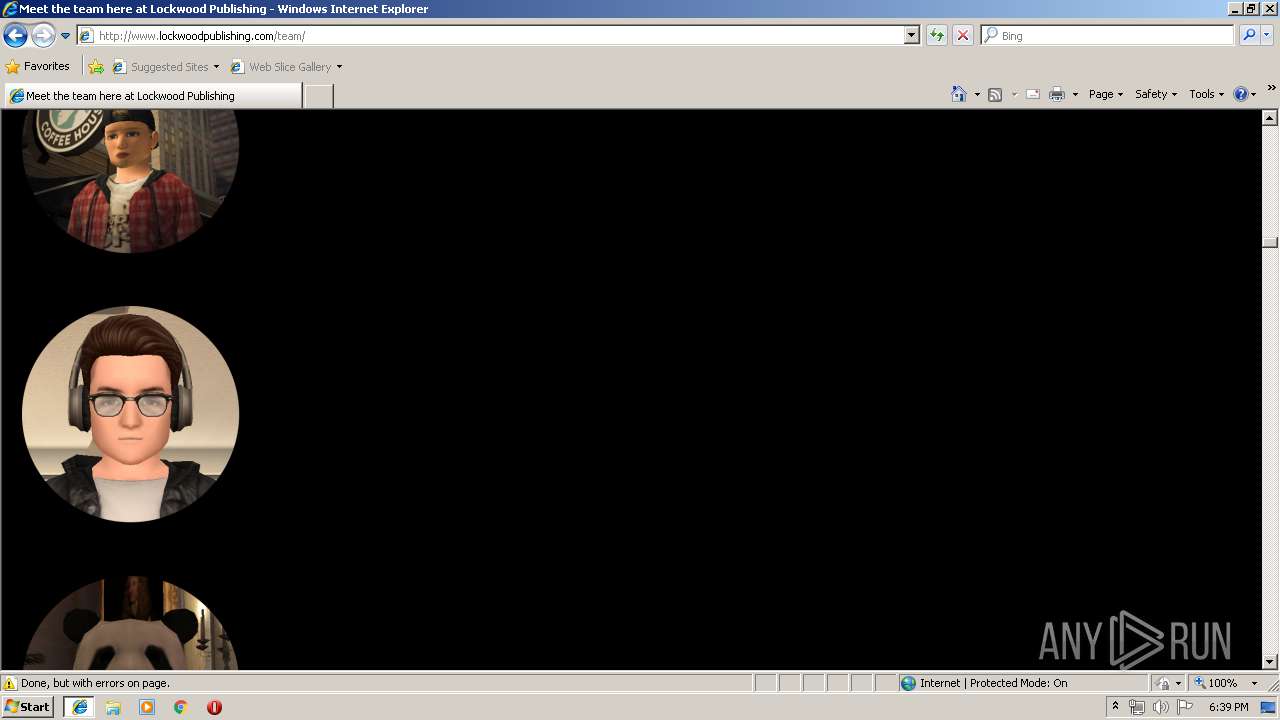Open the Home button dropdown arrow
The height and width of the screenshot is (720, 1280).
click(977, 94)
